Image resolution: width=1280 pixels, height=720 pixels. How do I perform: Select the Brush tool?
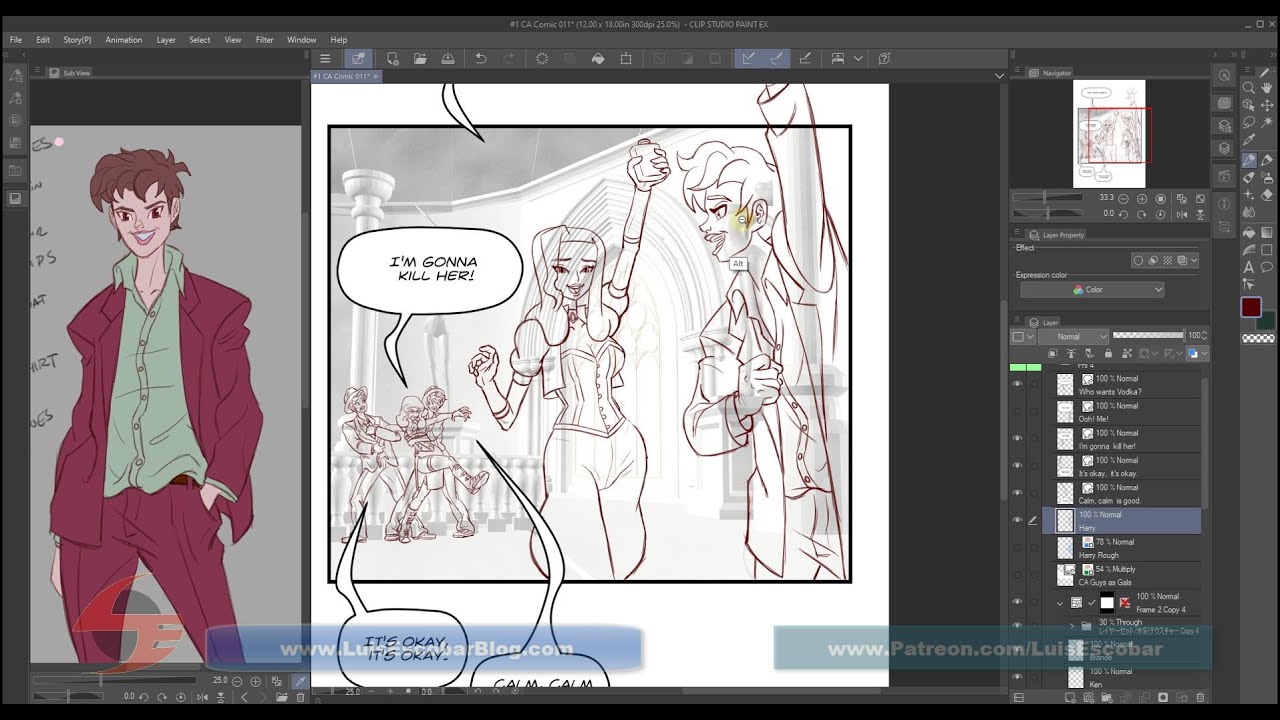[x=1249, y=177]
